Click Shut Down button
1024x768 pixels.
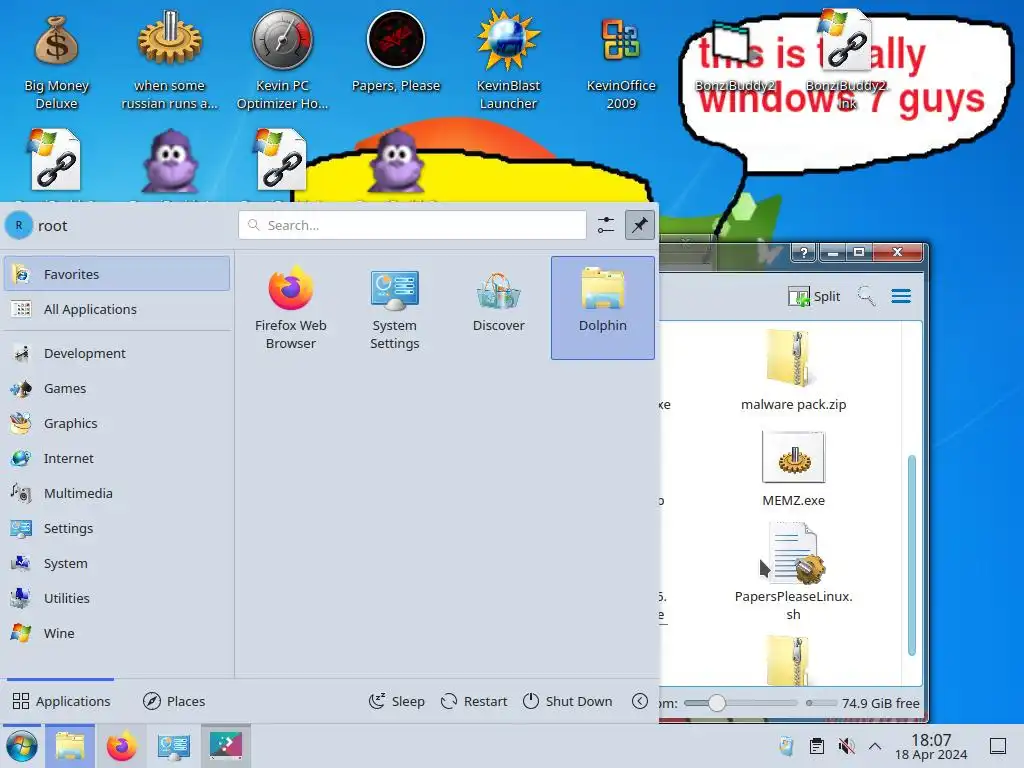pyautogui.click(x=568, y=701)
